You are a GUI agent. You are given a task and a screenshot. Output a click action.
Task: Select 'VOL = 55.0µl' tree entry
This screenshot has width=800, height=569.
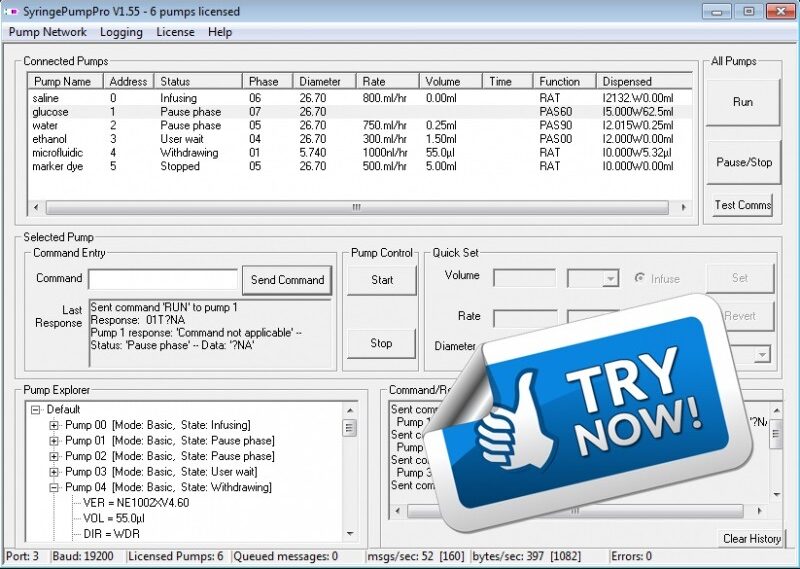pos(114,518)
